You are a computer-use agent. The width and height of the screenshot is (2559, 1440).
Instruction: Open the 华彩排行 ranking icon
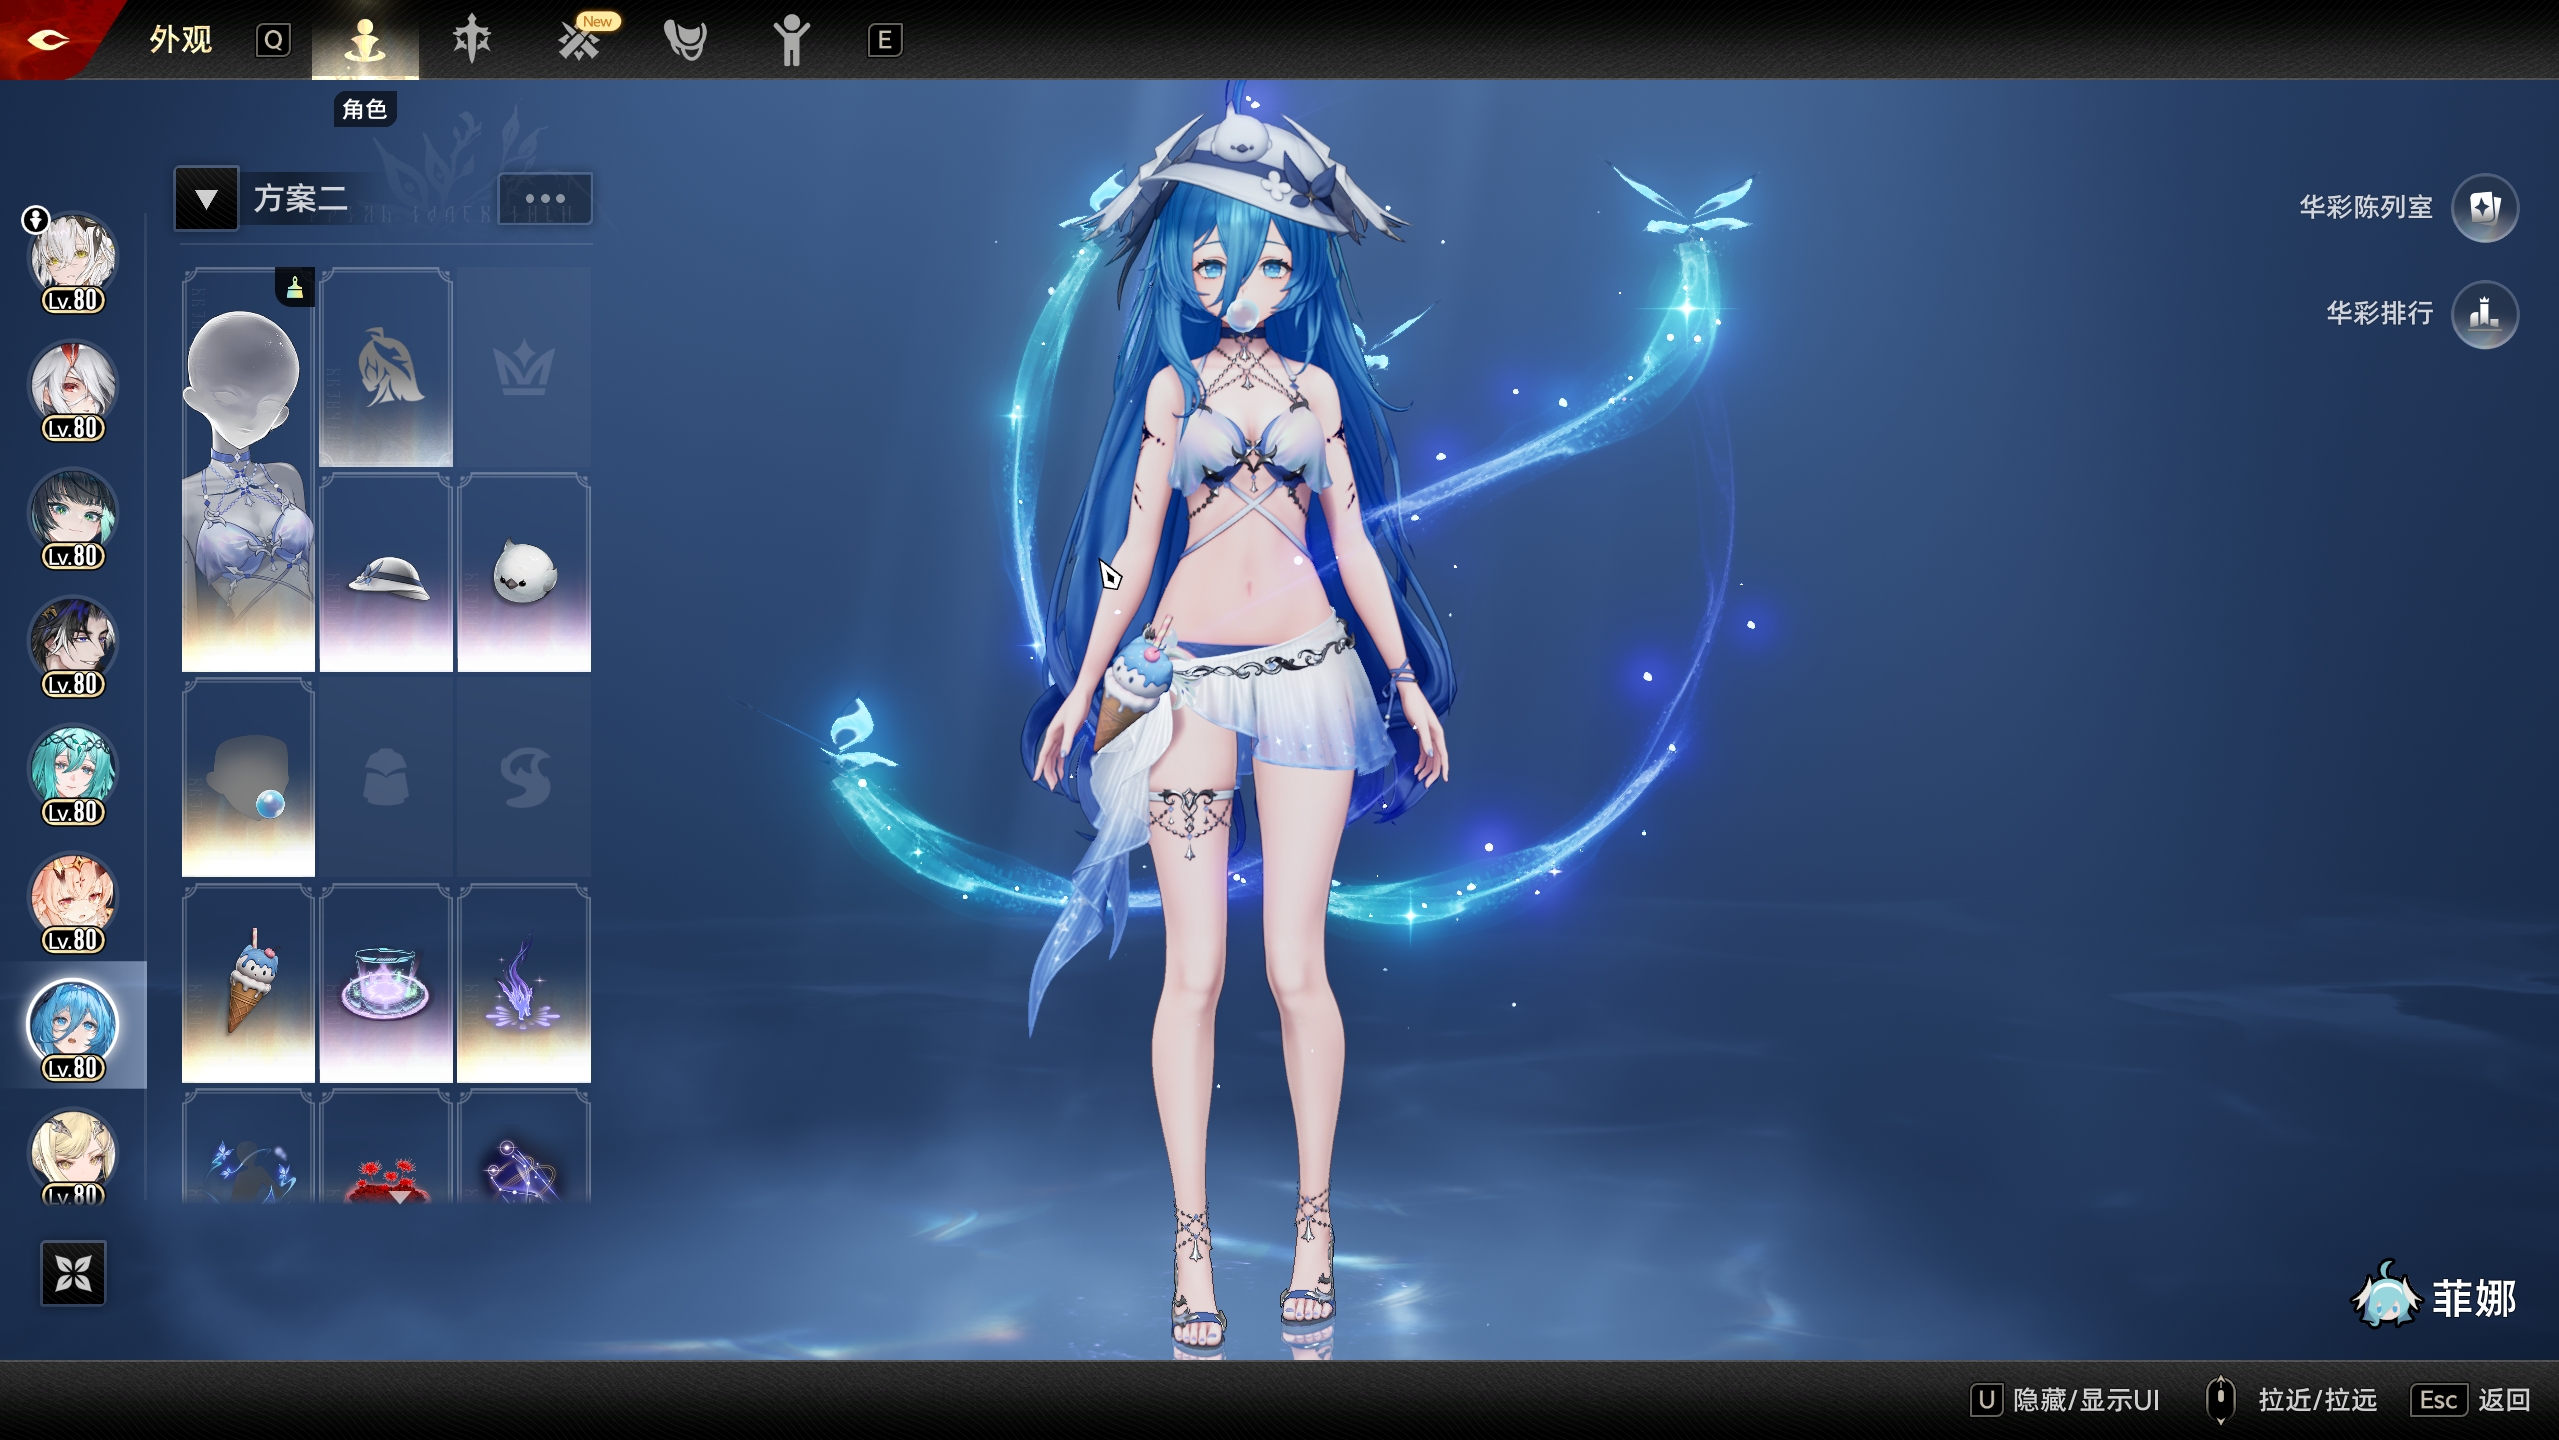coord(2484,314)
